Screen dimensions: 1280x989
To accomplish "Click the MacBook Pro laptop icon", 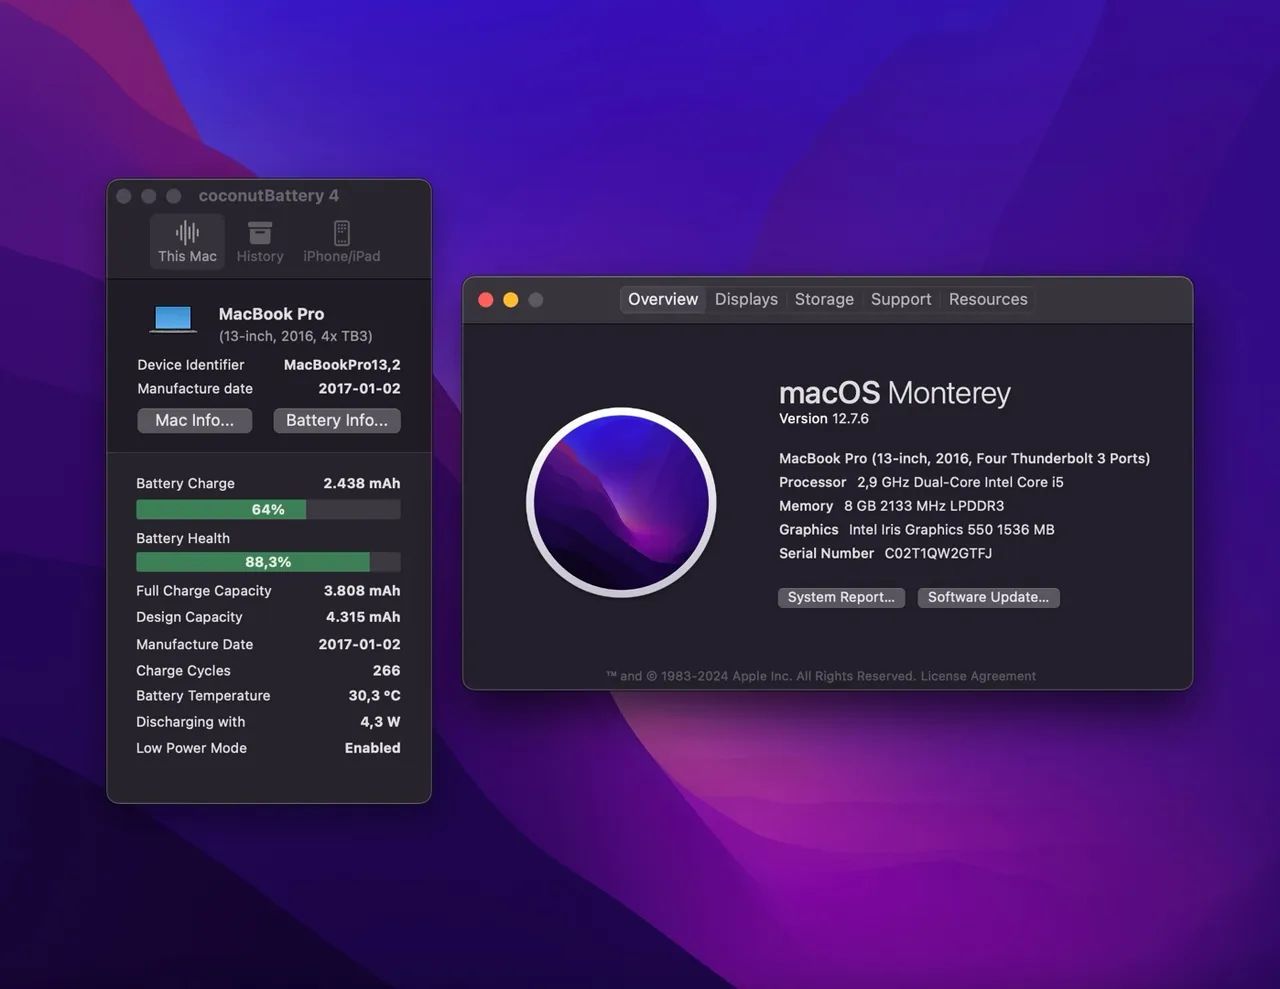I will 173,320.
